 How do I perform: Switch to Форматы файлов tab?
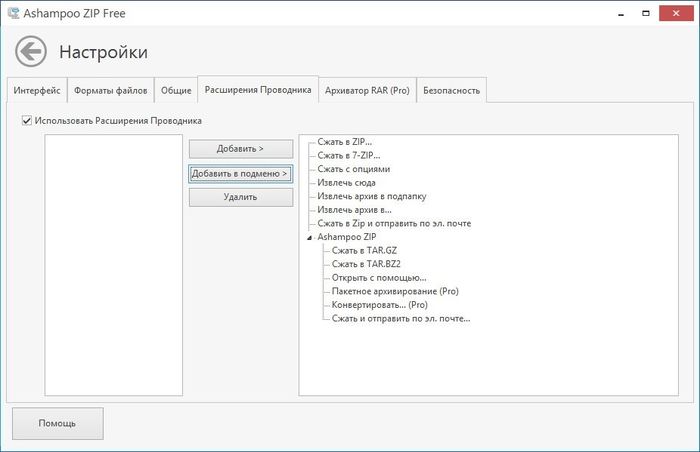pyautogui.click(x=110, y=91)
